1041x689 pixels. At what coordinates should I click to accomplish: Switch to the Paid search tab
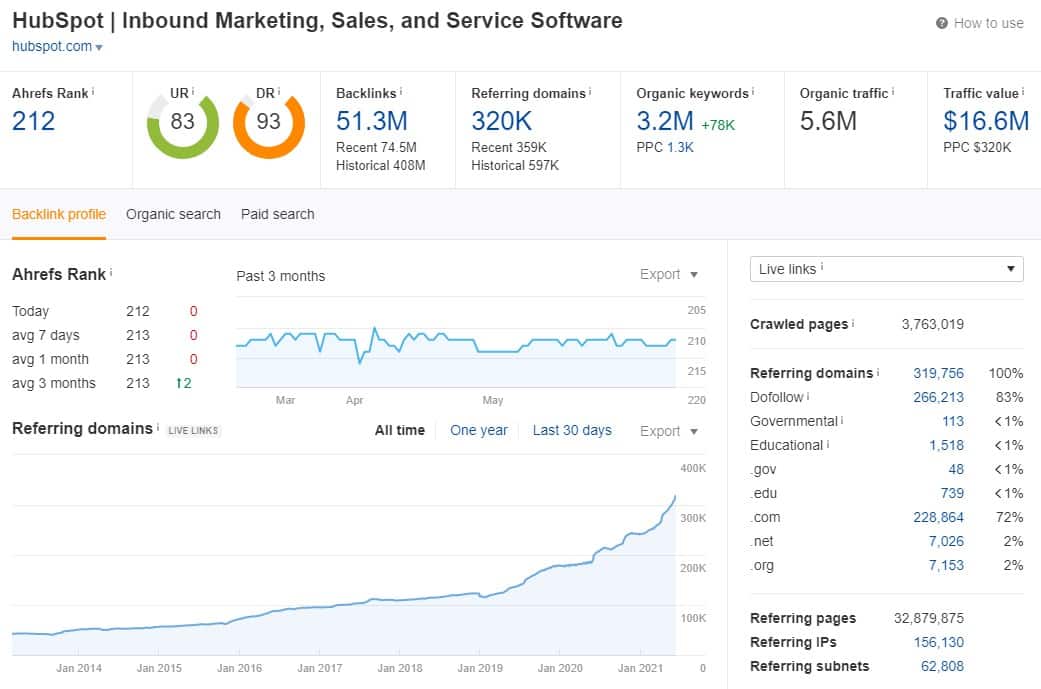click(x=278, y=214)
